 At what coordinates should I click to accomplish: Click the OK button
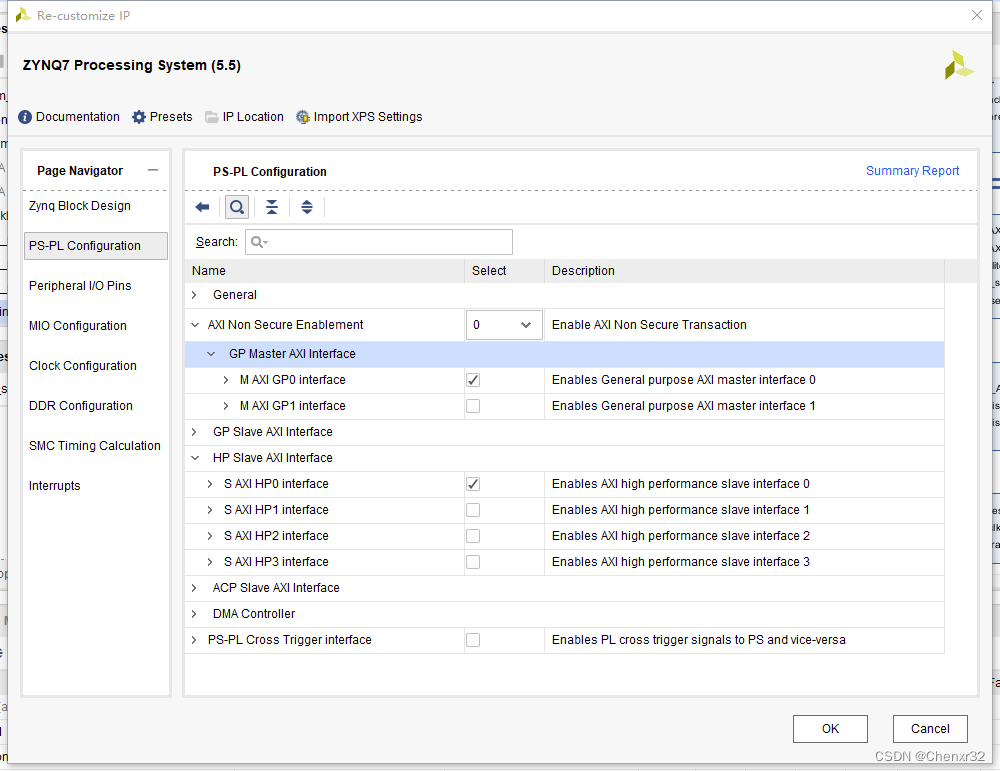[830, 729]
